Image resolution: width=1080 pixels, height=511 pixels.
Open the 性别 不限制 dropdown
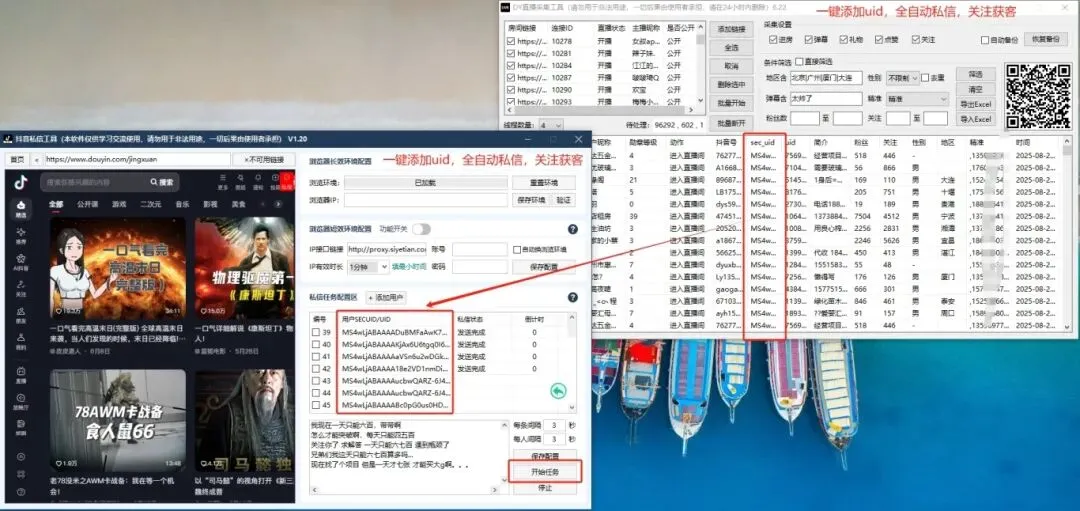(x=902, y=78)
